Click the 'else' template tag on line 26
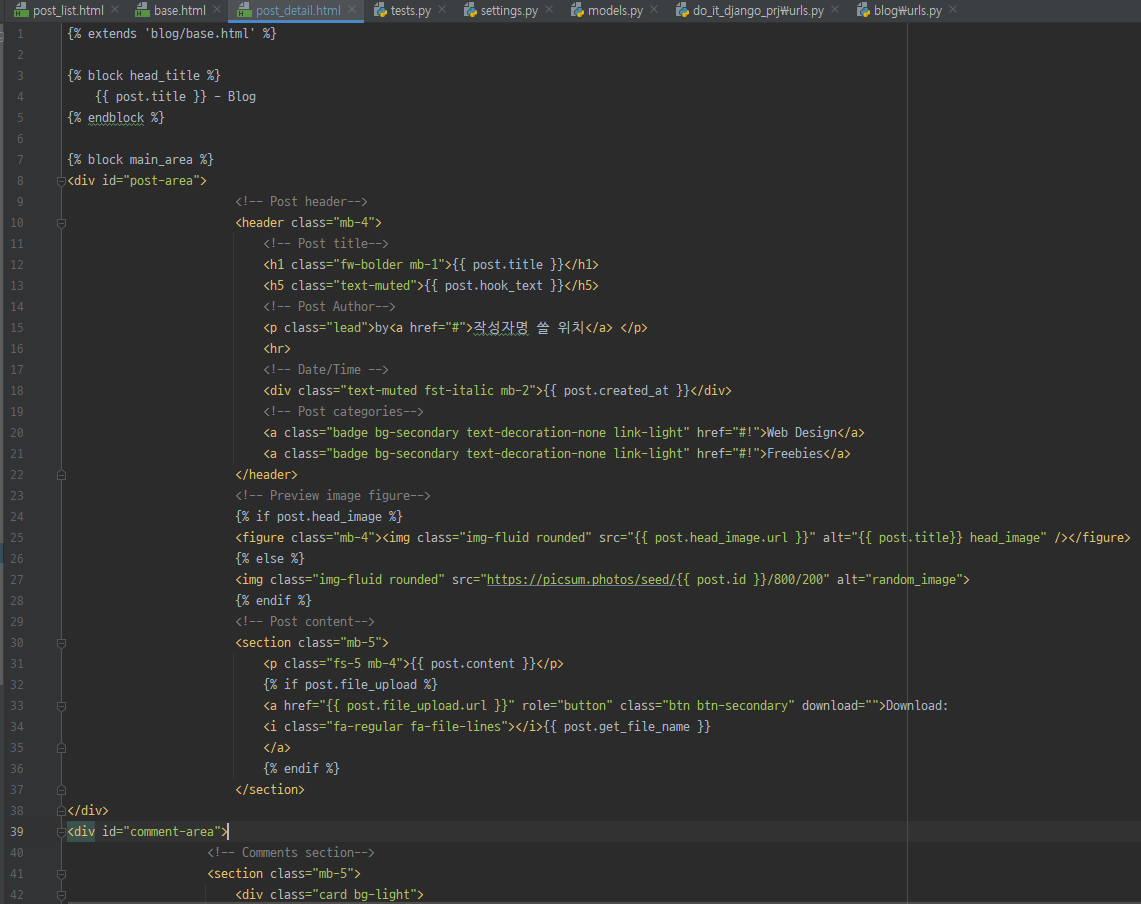Image resolution: width=1141 pixels, height=904 pixels. tap(270, 559)
